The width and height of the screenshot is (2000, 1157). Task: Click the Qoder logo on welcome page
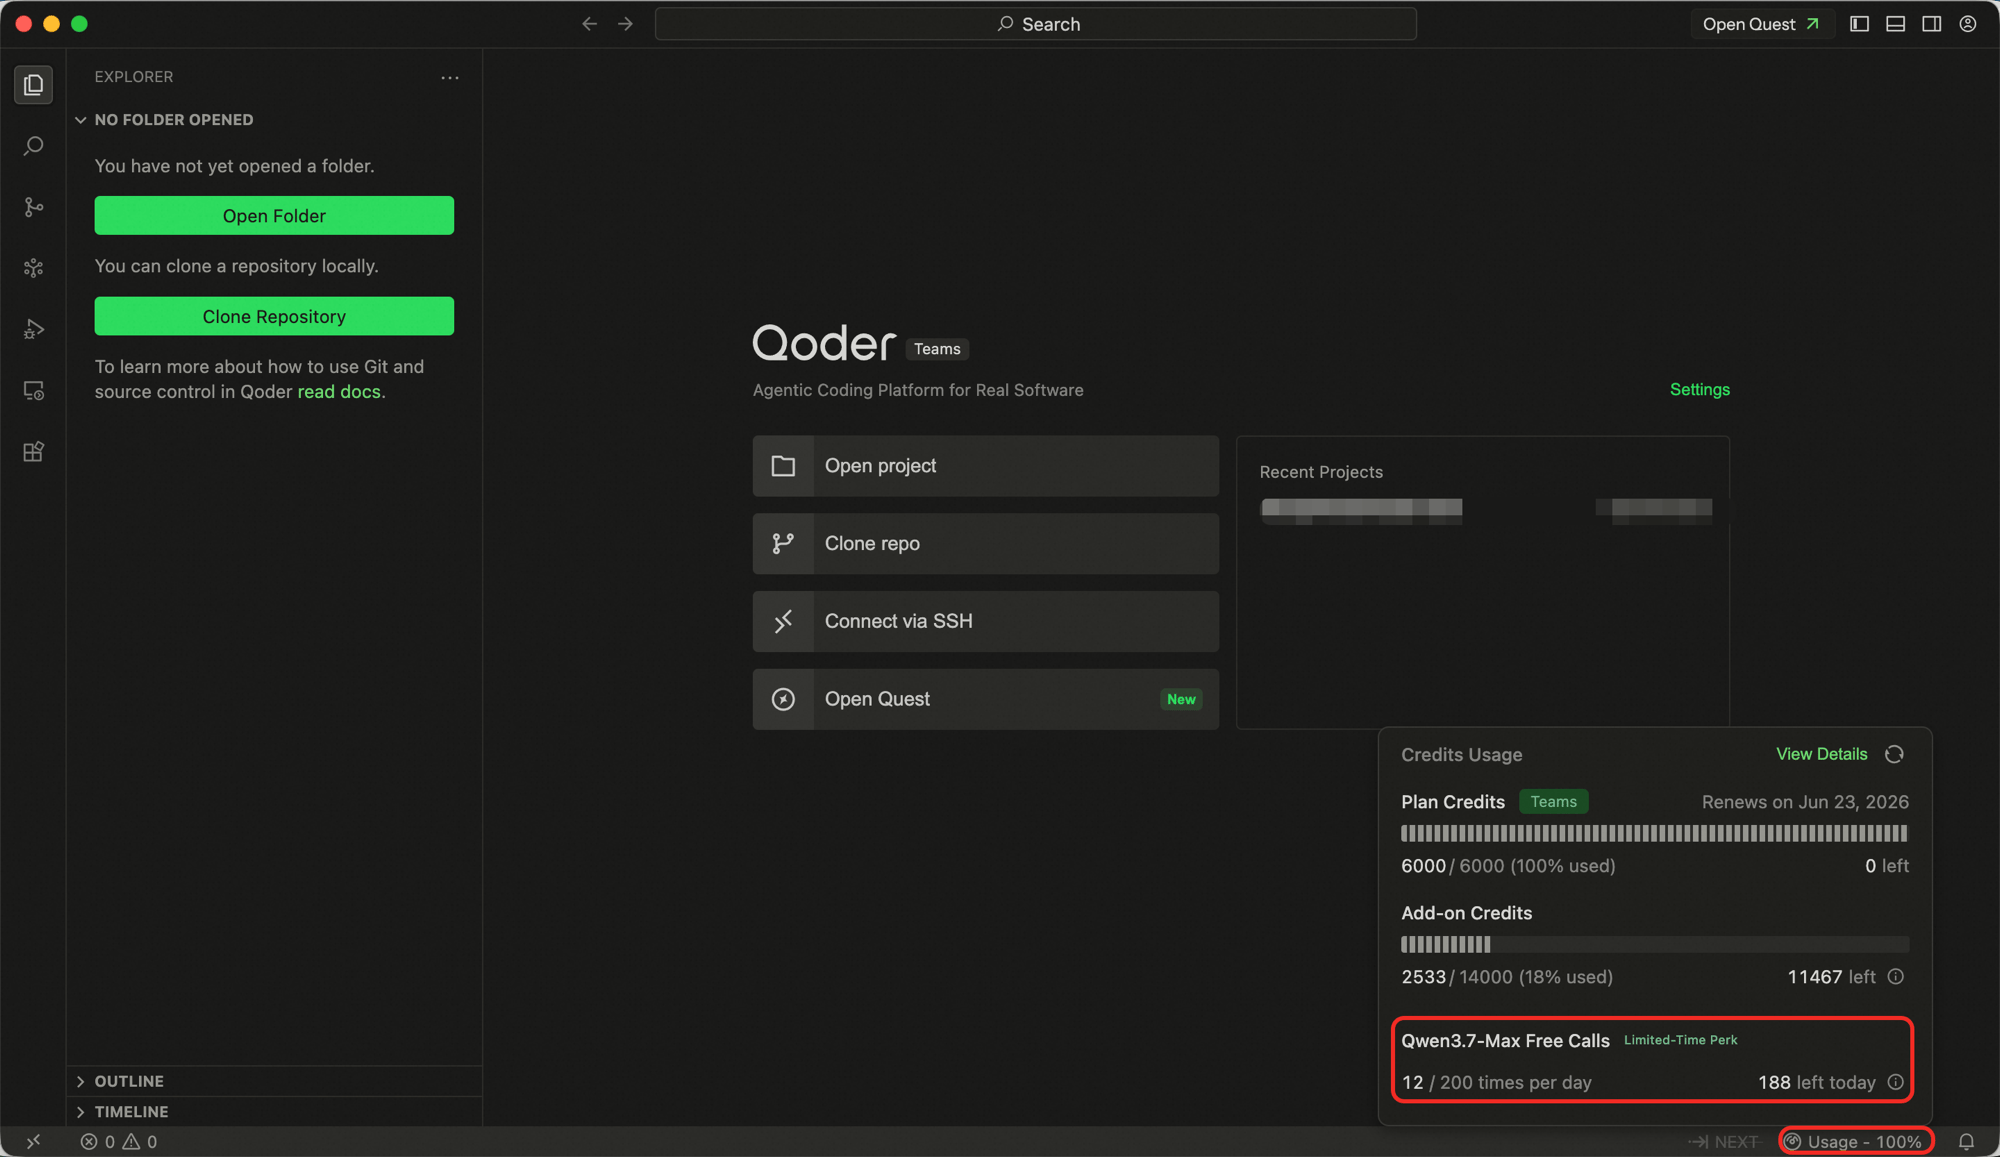[x=824, y=343]
